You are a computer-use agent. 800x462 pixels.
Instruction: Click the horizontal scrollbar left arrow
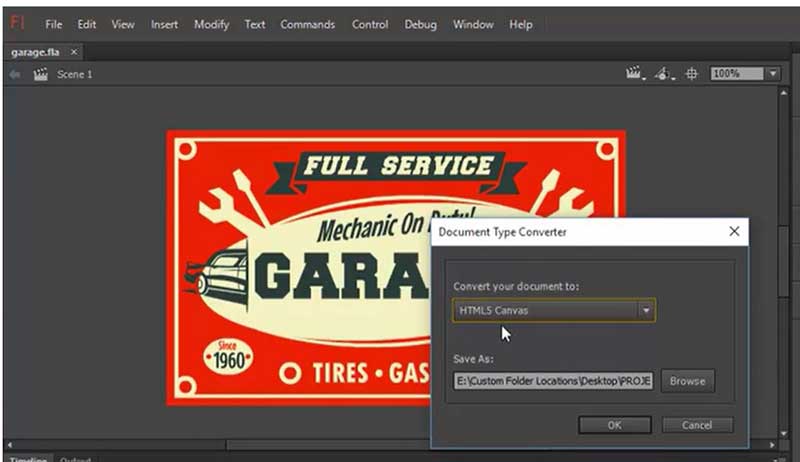[9, 445]
